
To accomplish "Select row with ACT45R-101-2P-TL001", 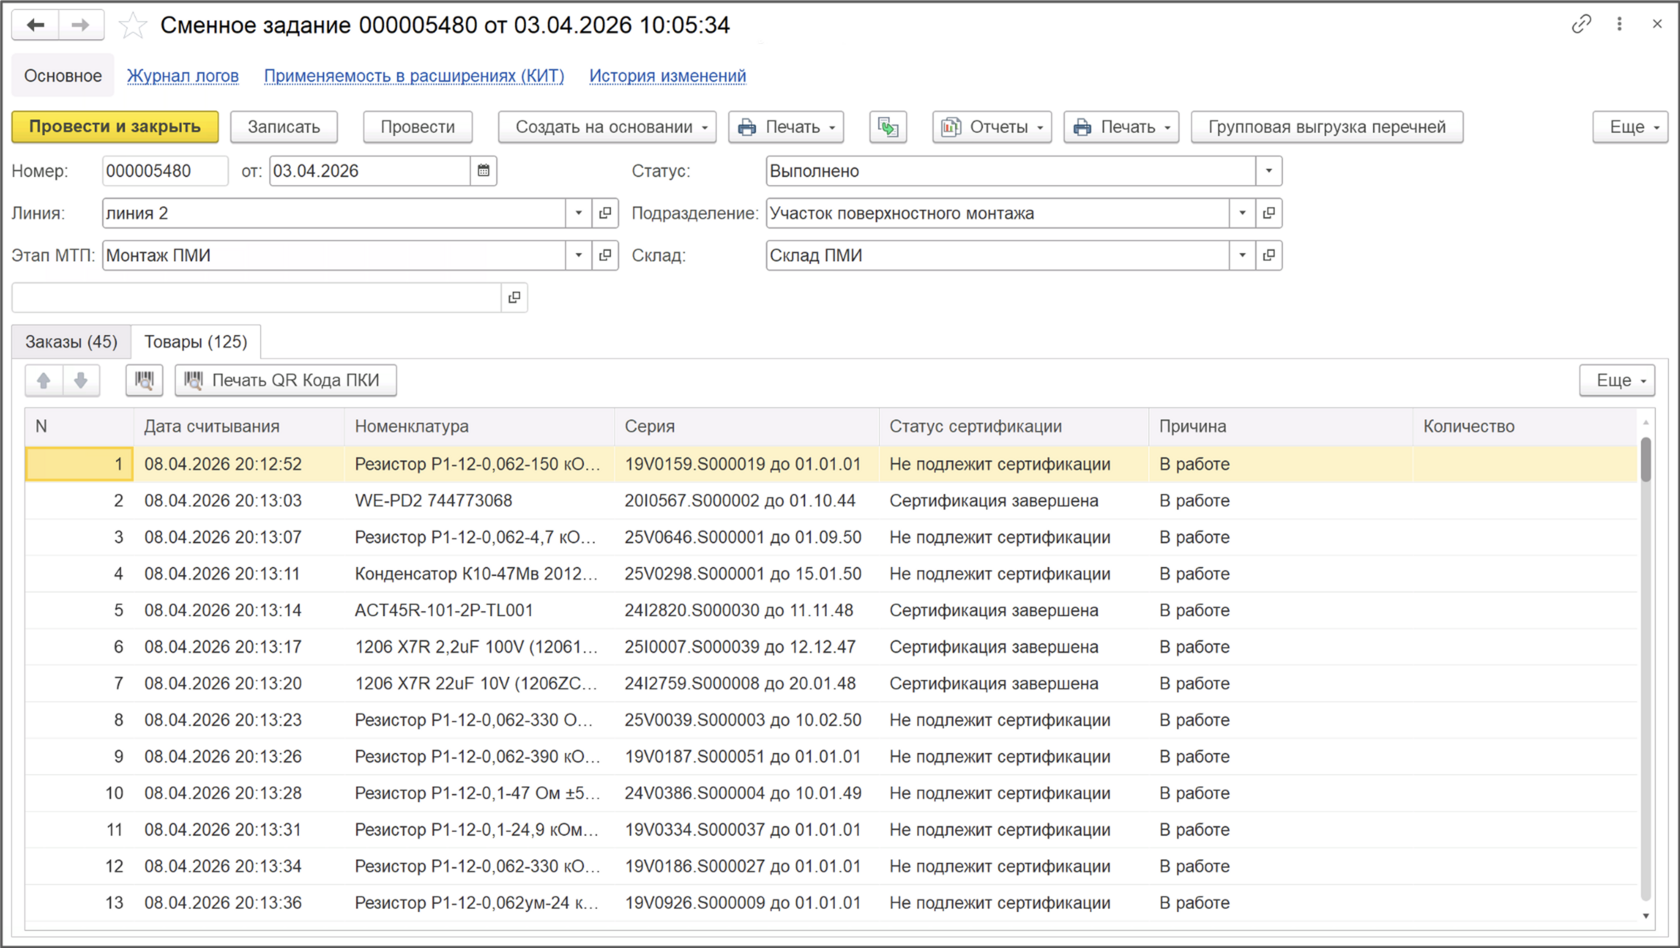I will [x=832, y=610].
